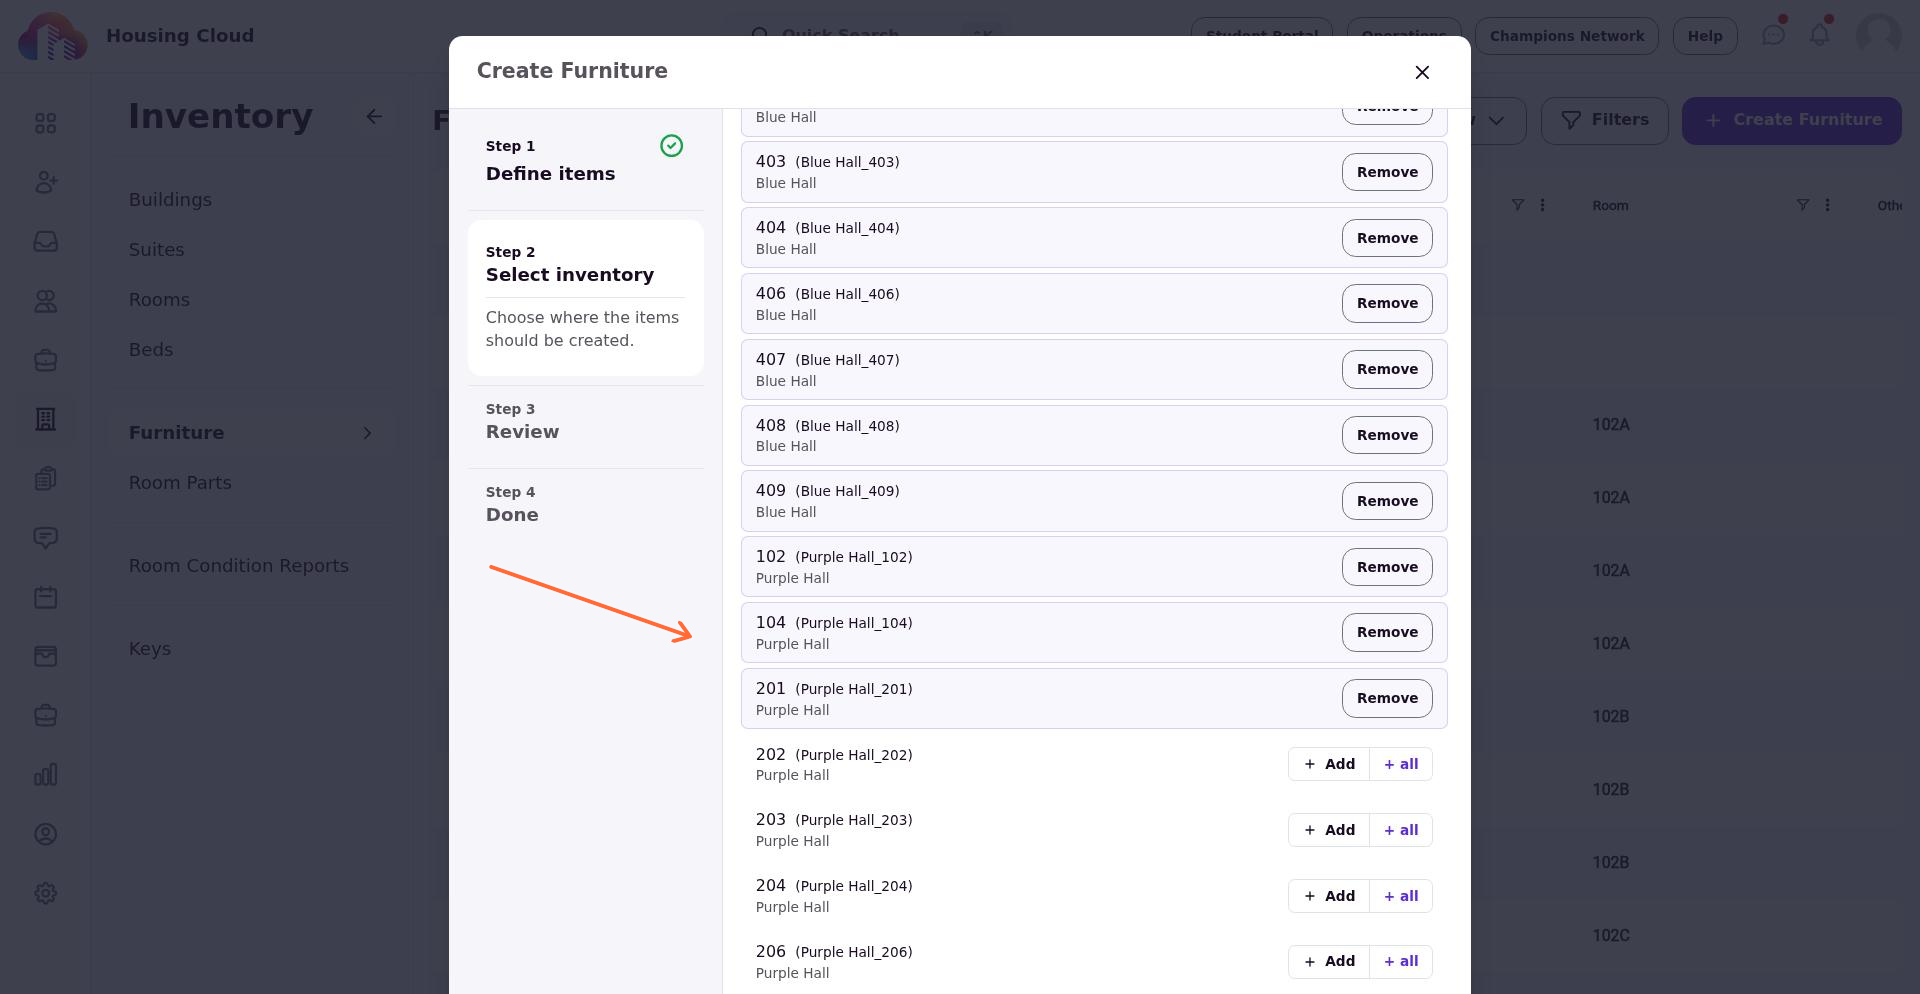
Task: Close the Create Furniture dialog
Action: [1422, 72]
